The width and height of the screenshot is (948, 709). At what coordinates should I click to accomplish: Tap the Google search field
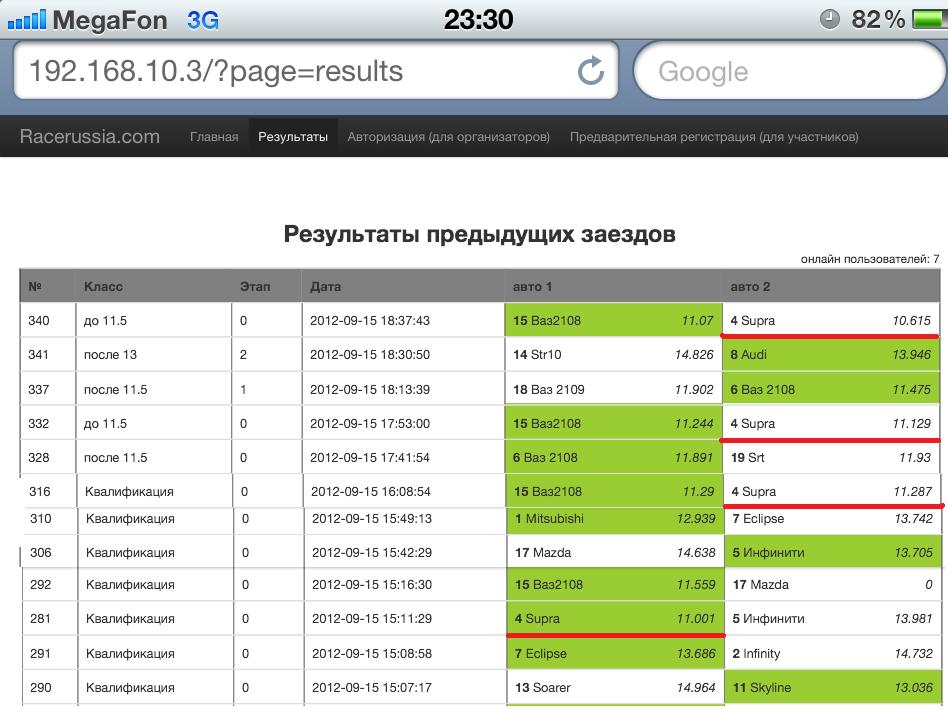point(790,71)
